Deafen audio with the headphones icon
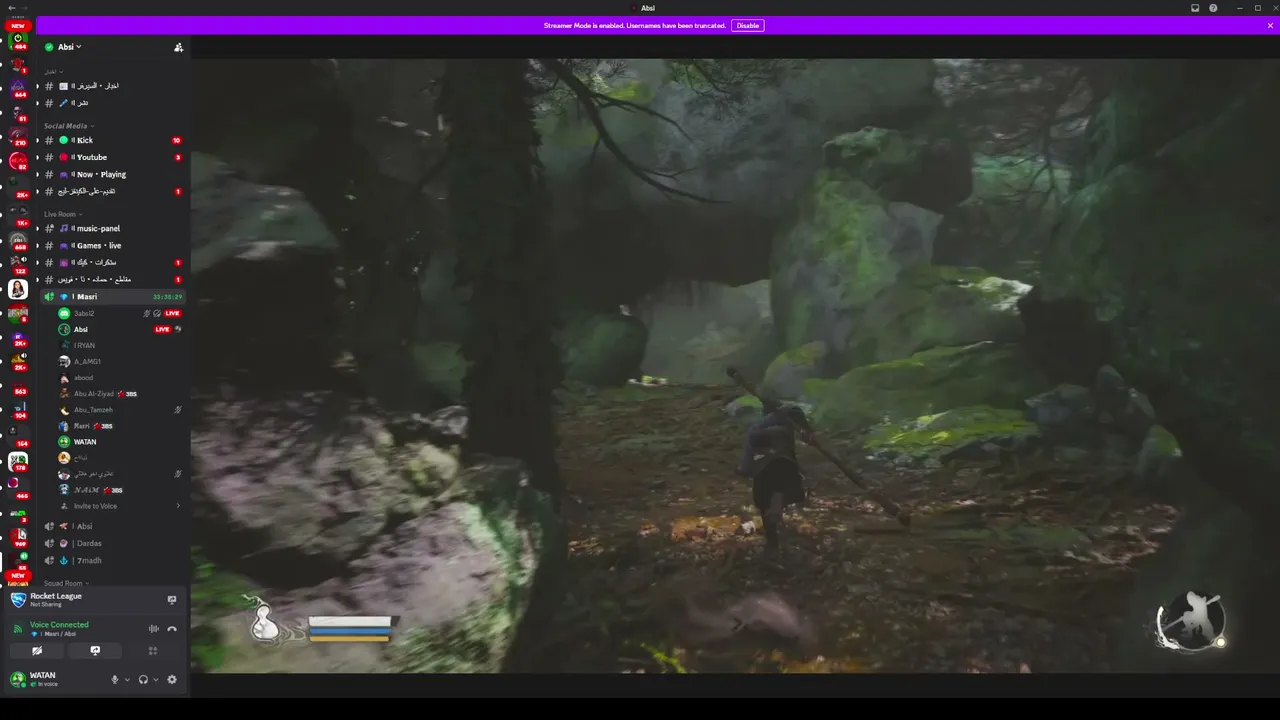This screenshot has height=720, width=1280. point(143,680)
